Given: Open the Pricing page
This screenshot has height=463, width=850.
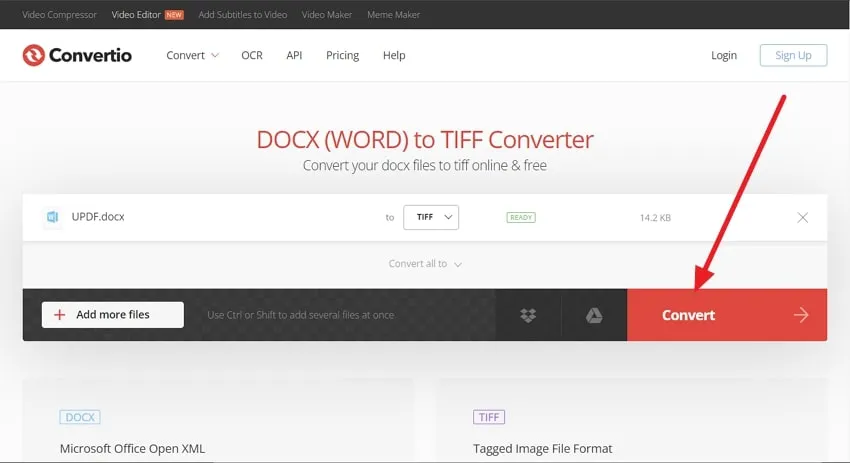Looking at the screenshot, I should click(343, 55).
